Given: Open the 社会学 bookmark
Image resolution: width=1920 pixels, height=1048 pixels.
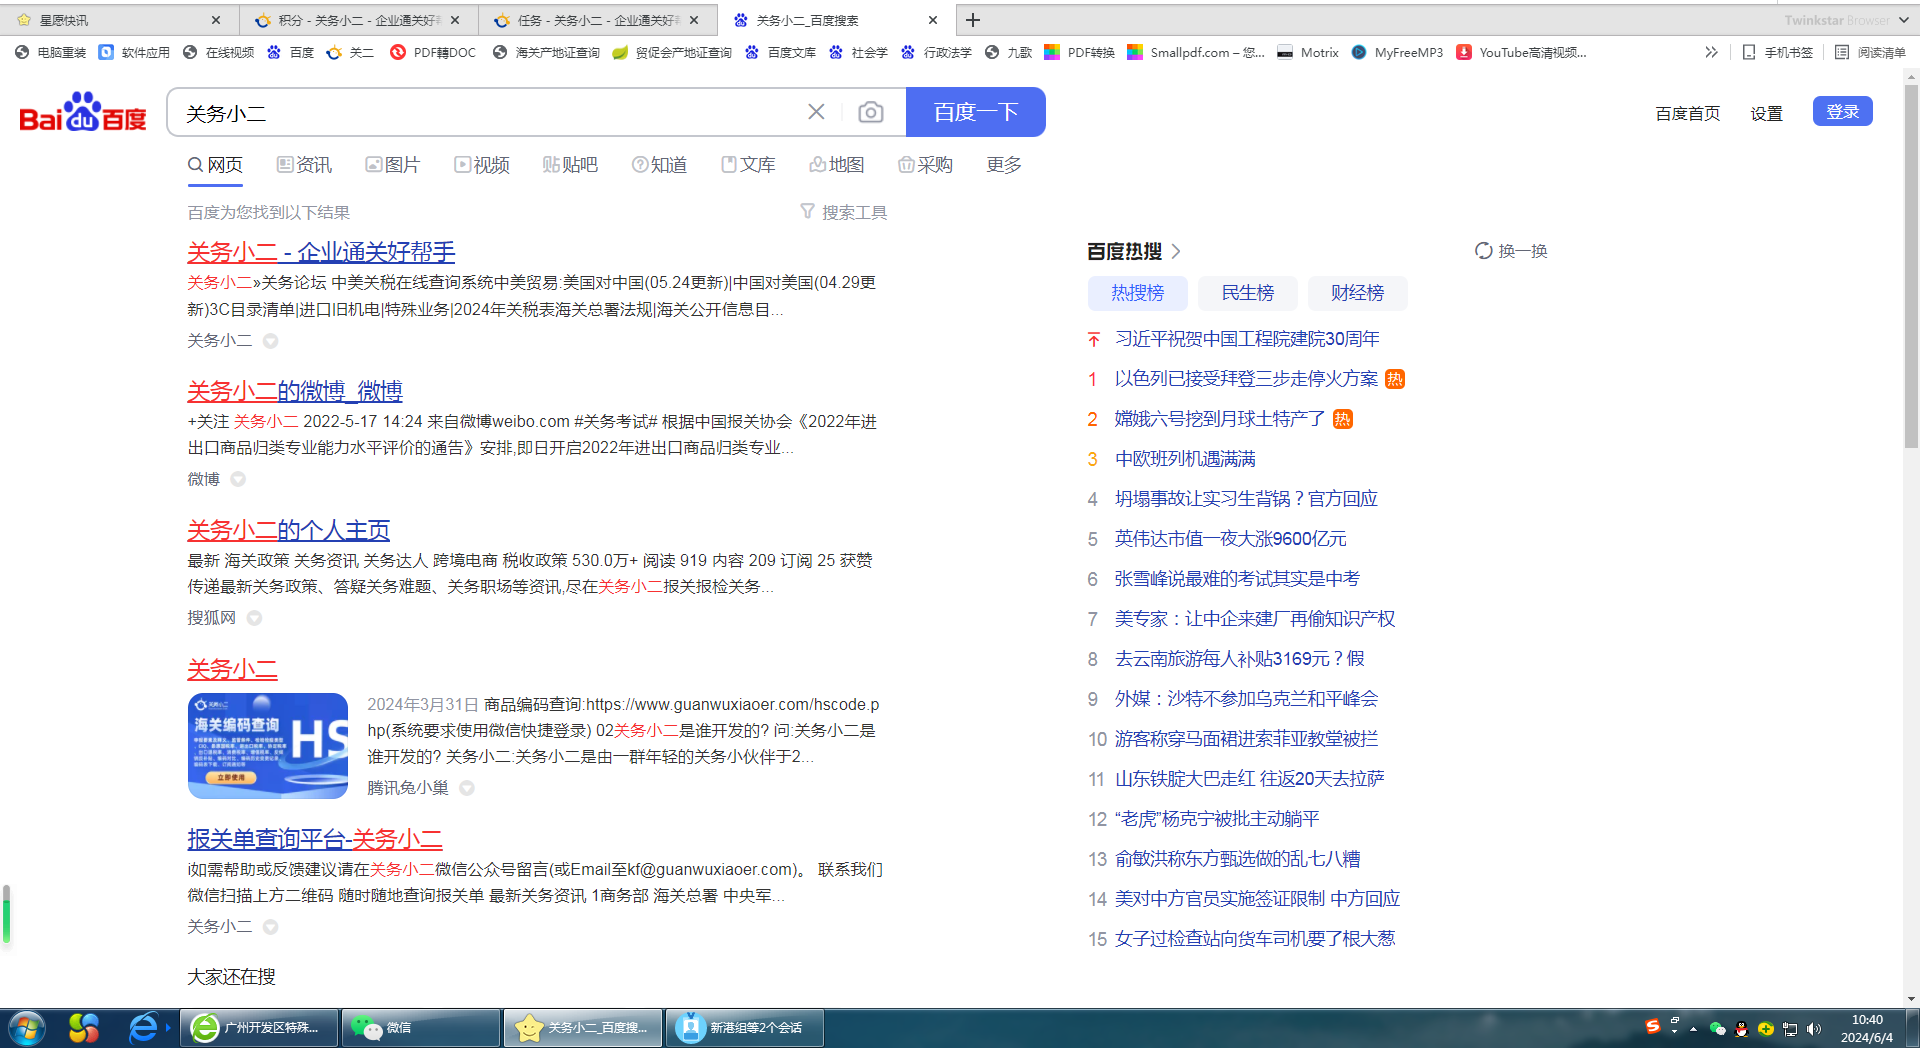Looking at the screenshot, I should [x=859, y=52].
